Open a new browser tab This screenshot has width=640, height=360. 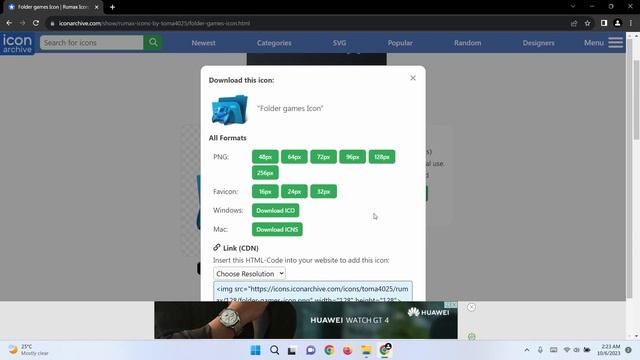(112, 7)
